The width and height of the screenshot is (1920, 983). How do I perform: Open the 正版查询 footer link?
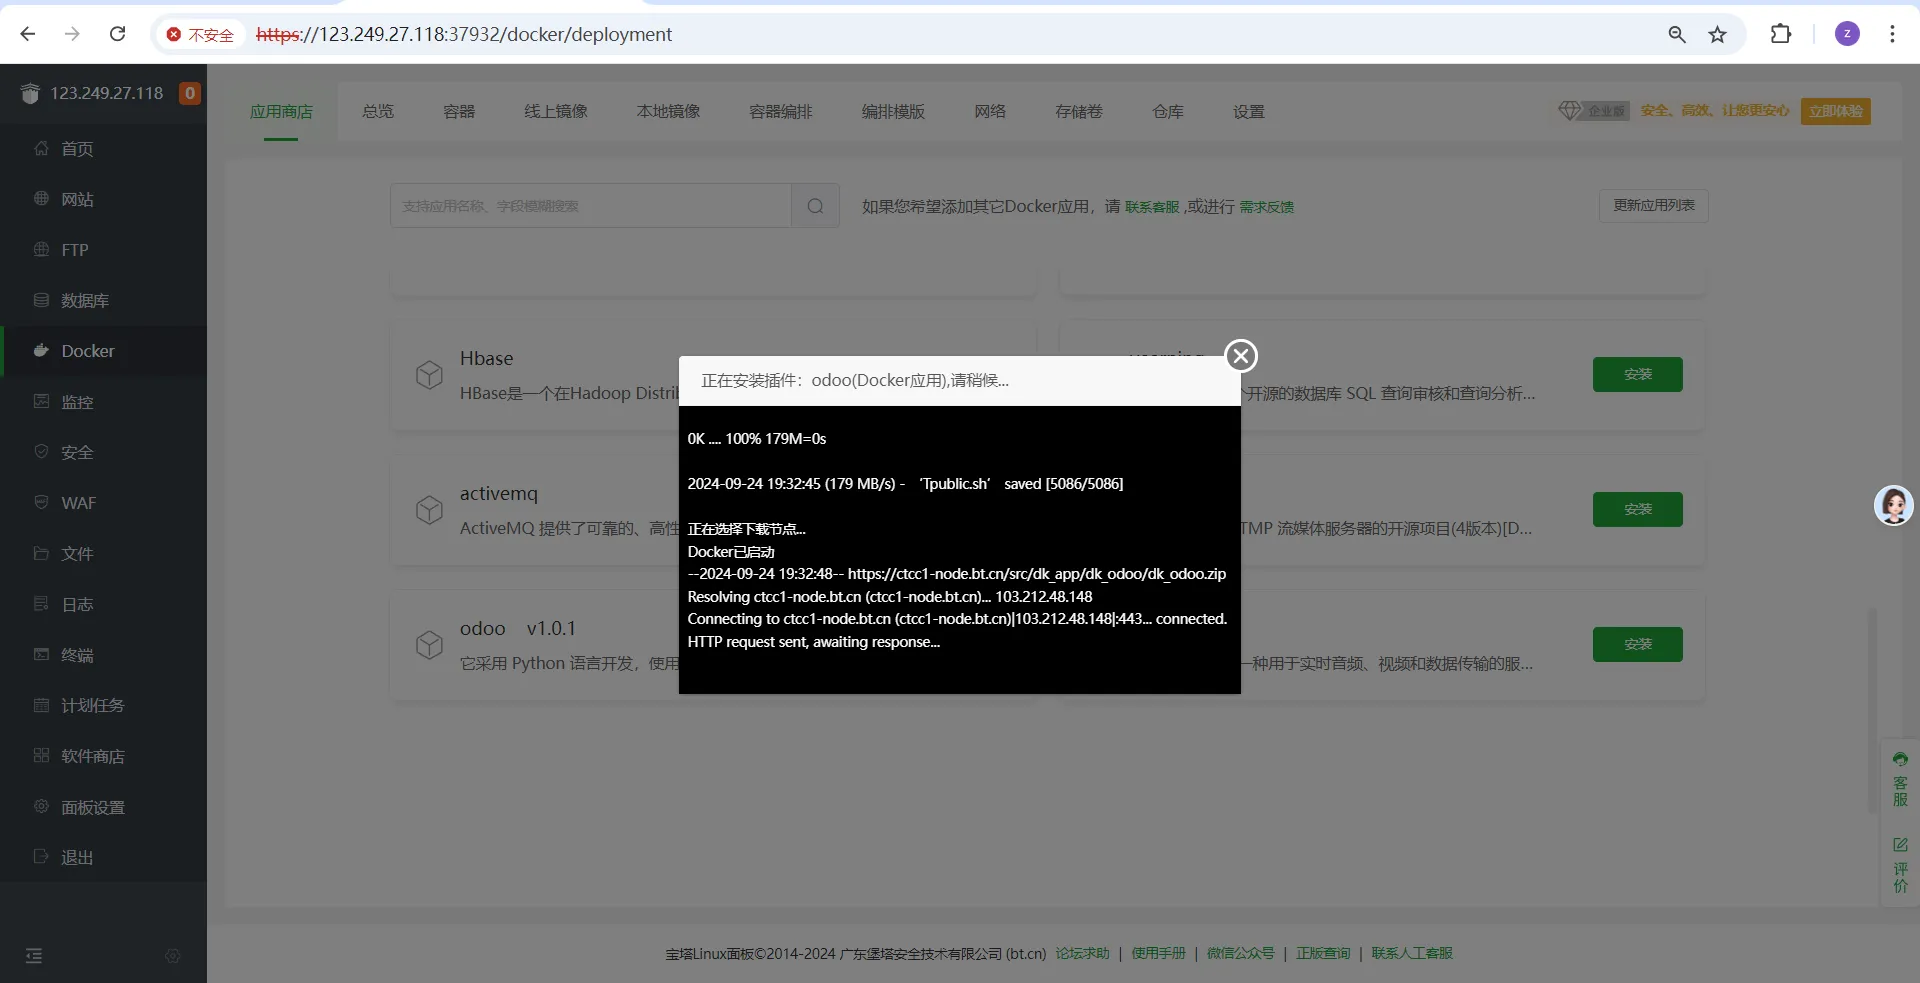click(1323, 953)
